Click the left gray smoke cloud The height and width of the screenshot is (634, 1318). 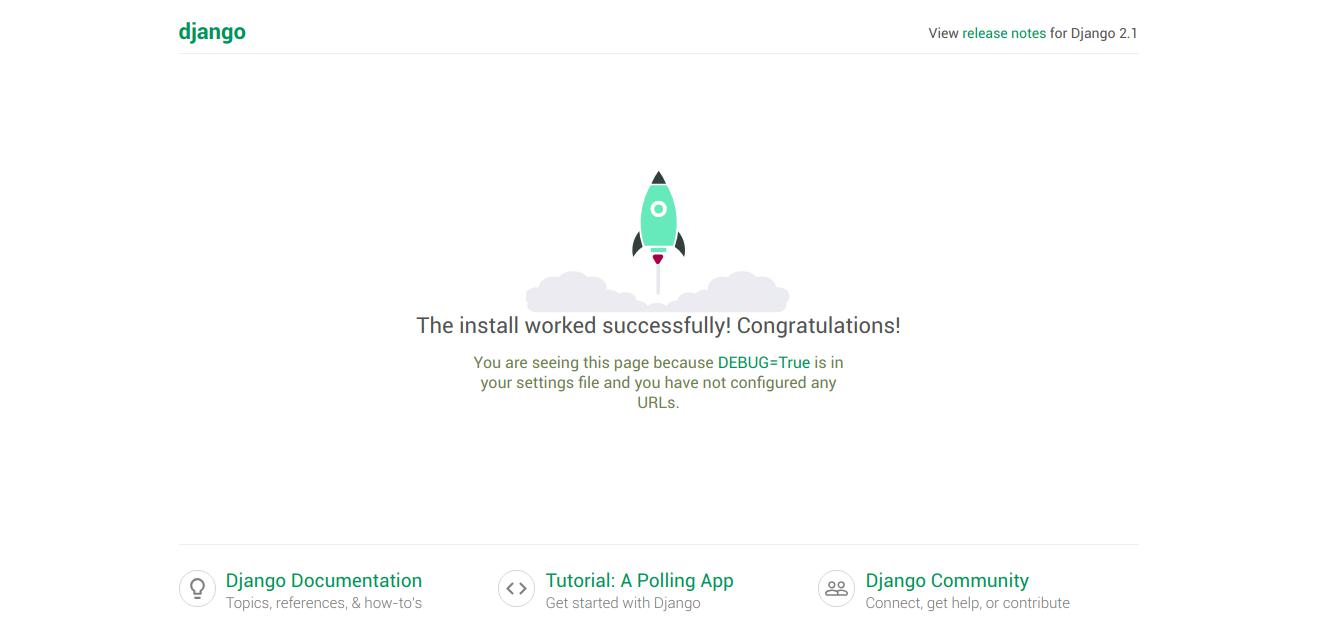tap(577, 293)
